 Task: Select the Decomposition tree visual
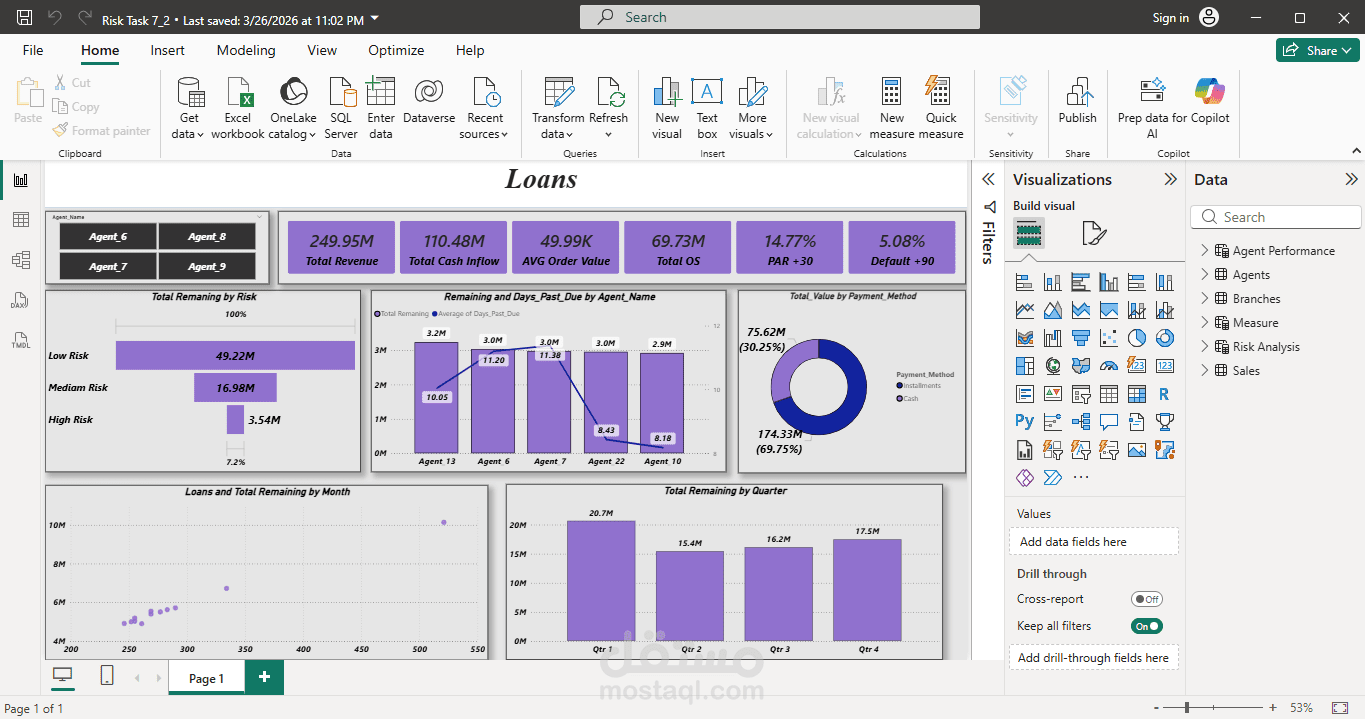coord(1080,422)
